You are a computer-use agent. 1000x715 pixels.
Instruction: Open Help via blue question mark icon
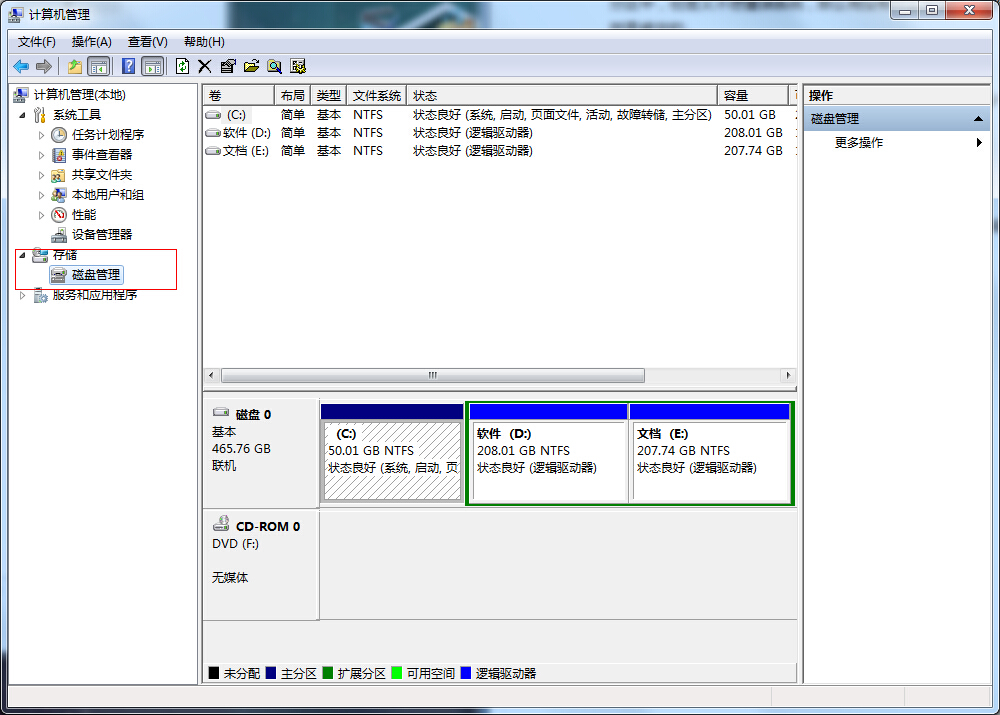point(128,66)
